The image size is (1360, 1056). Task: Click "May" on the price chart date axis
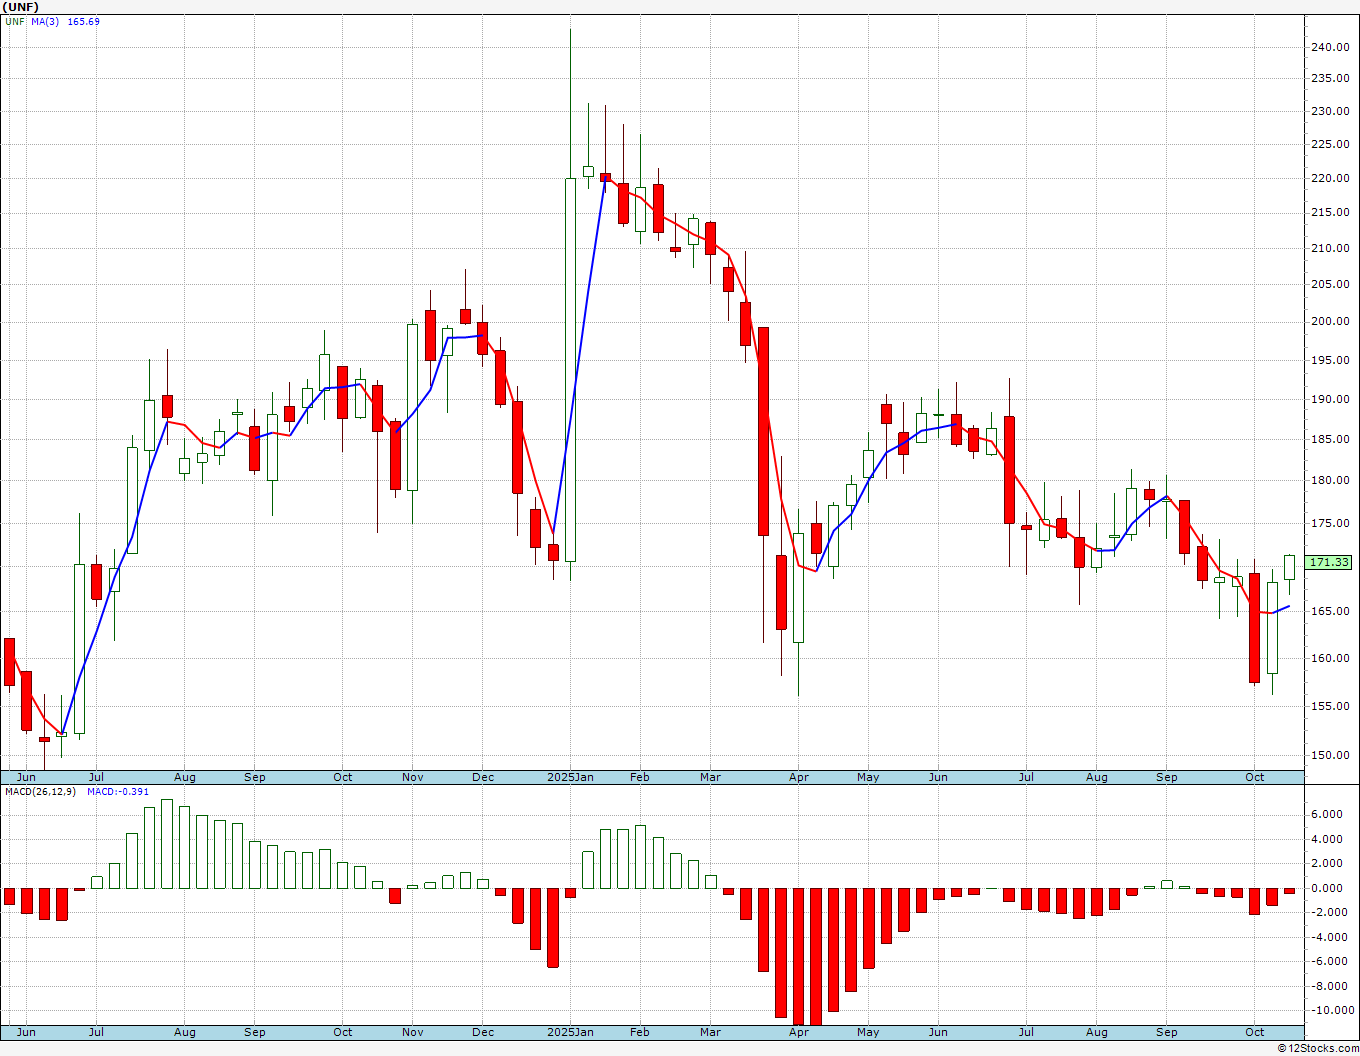868,778
